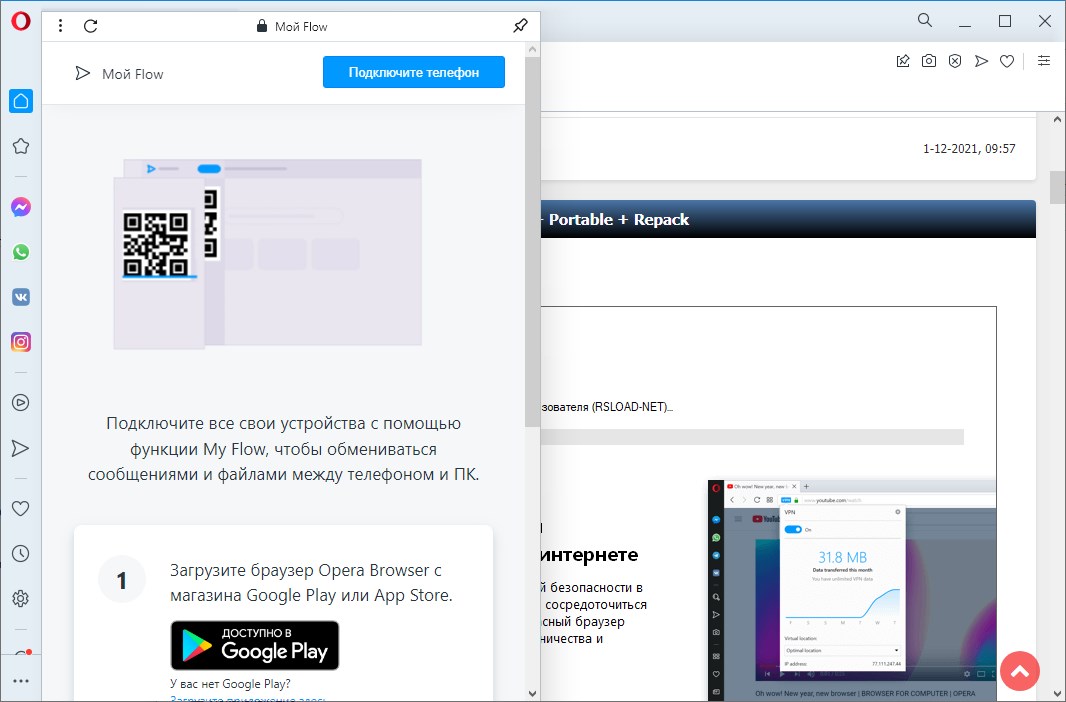The image size is (1066, 702).
Task: Take a snapshot with the camera icon
Action: (929, 61)
